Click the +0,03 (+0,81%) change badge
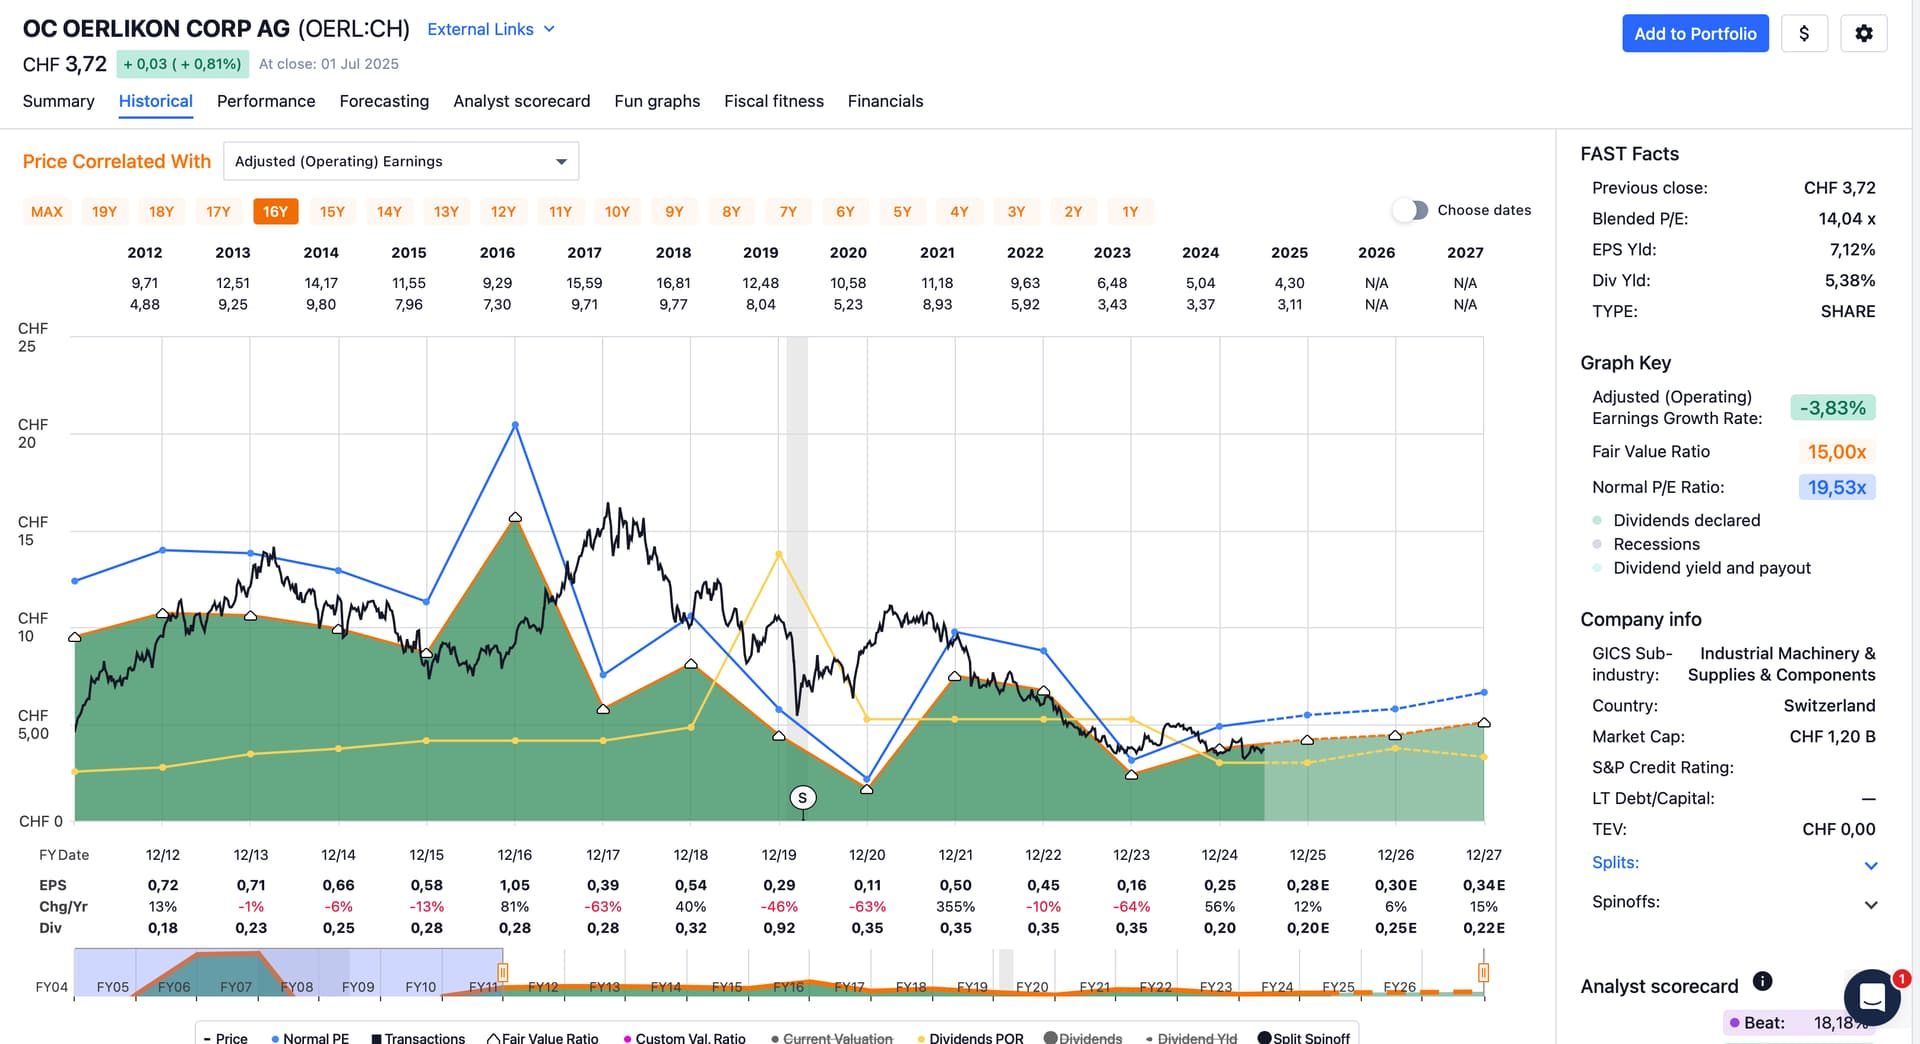 [182, 64]
